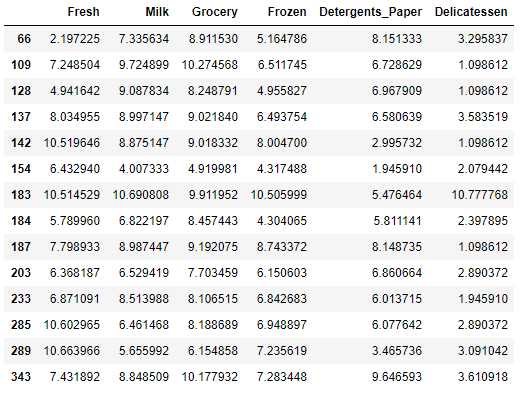Image resolution: width=521 pixels, height=396 pixels.
Task: Click Frozen value 7.283448
Action: [x=282, y=377]
